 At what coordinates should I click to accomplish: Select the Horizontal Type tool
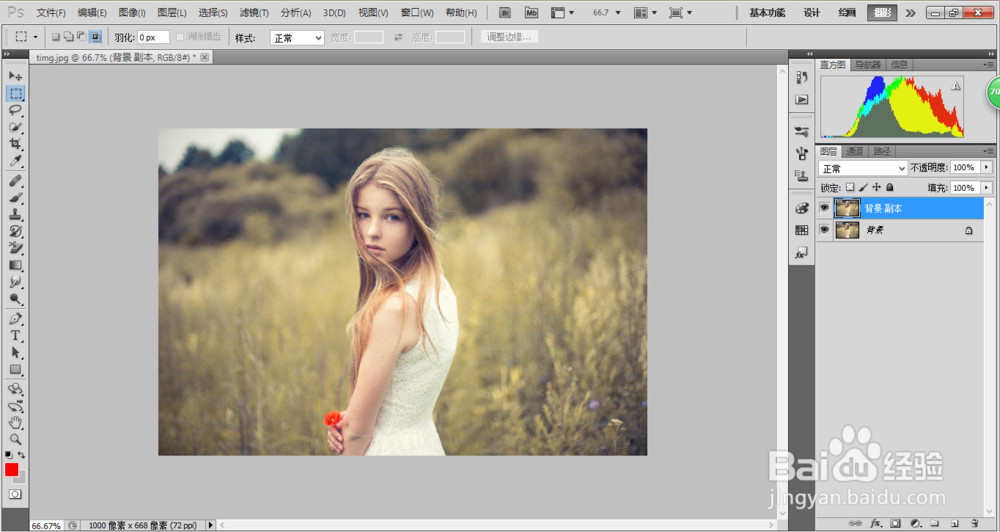(15, 336)
